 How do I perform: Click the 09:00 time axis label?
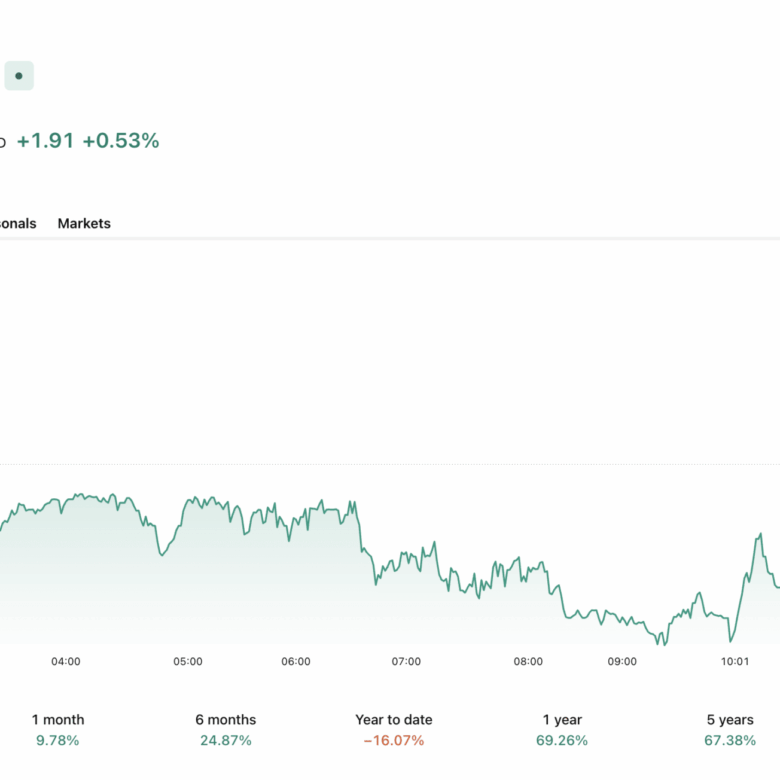pos(622,661)
